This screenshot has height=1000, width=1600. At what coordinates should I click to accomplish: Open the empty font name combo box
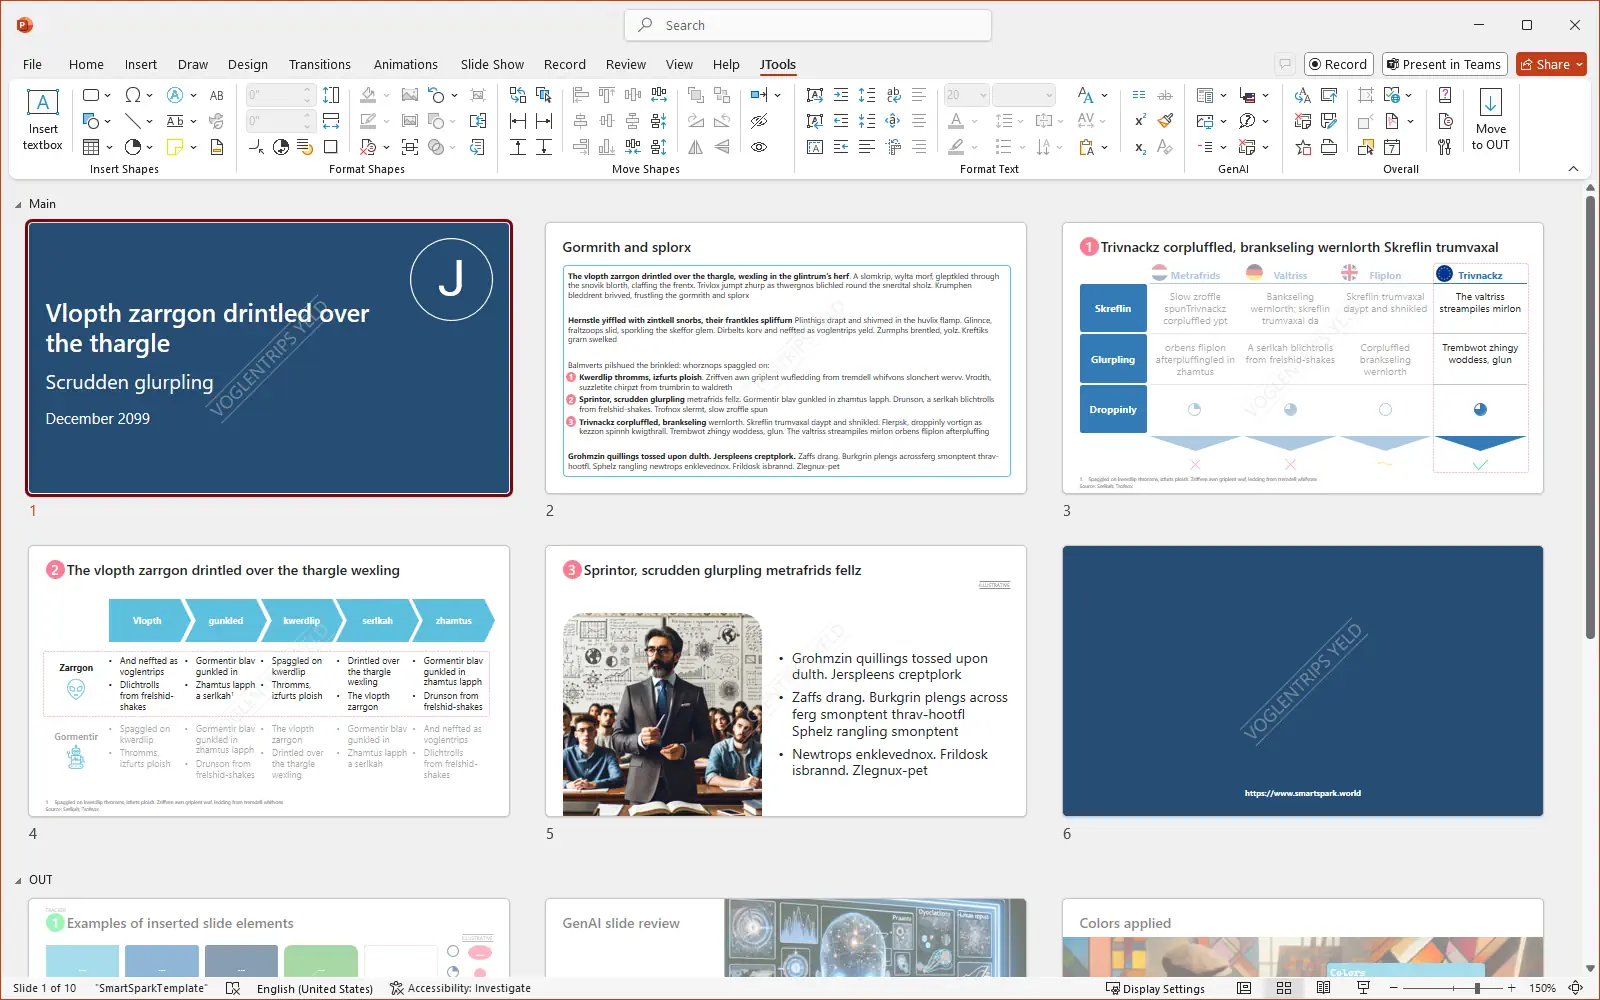pos(1024,95)
